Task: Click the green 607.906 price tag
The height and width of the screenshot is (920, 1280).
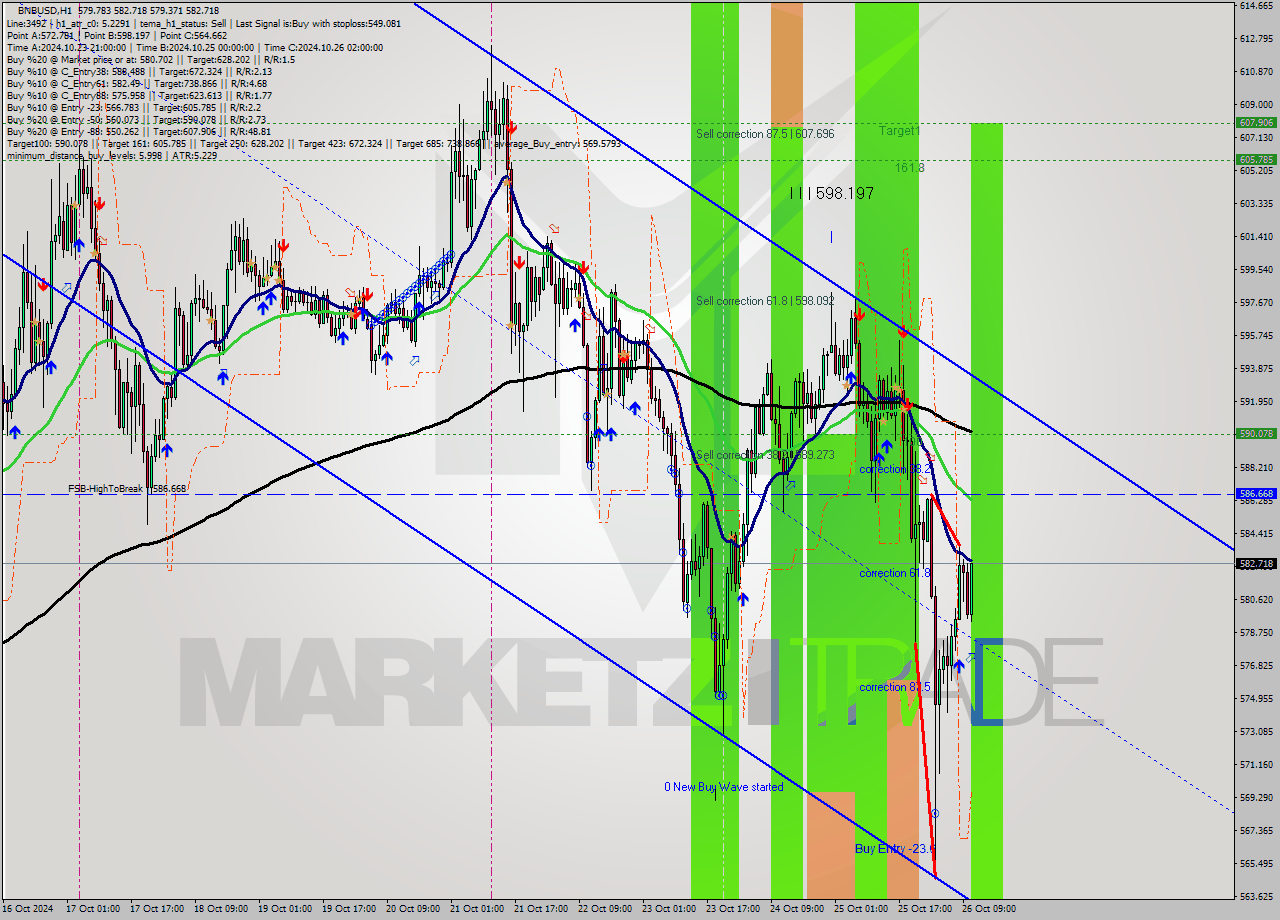Action: [1256, 122]
